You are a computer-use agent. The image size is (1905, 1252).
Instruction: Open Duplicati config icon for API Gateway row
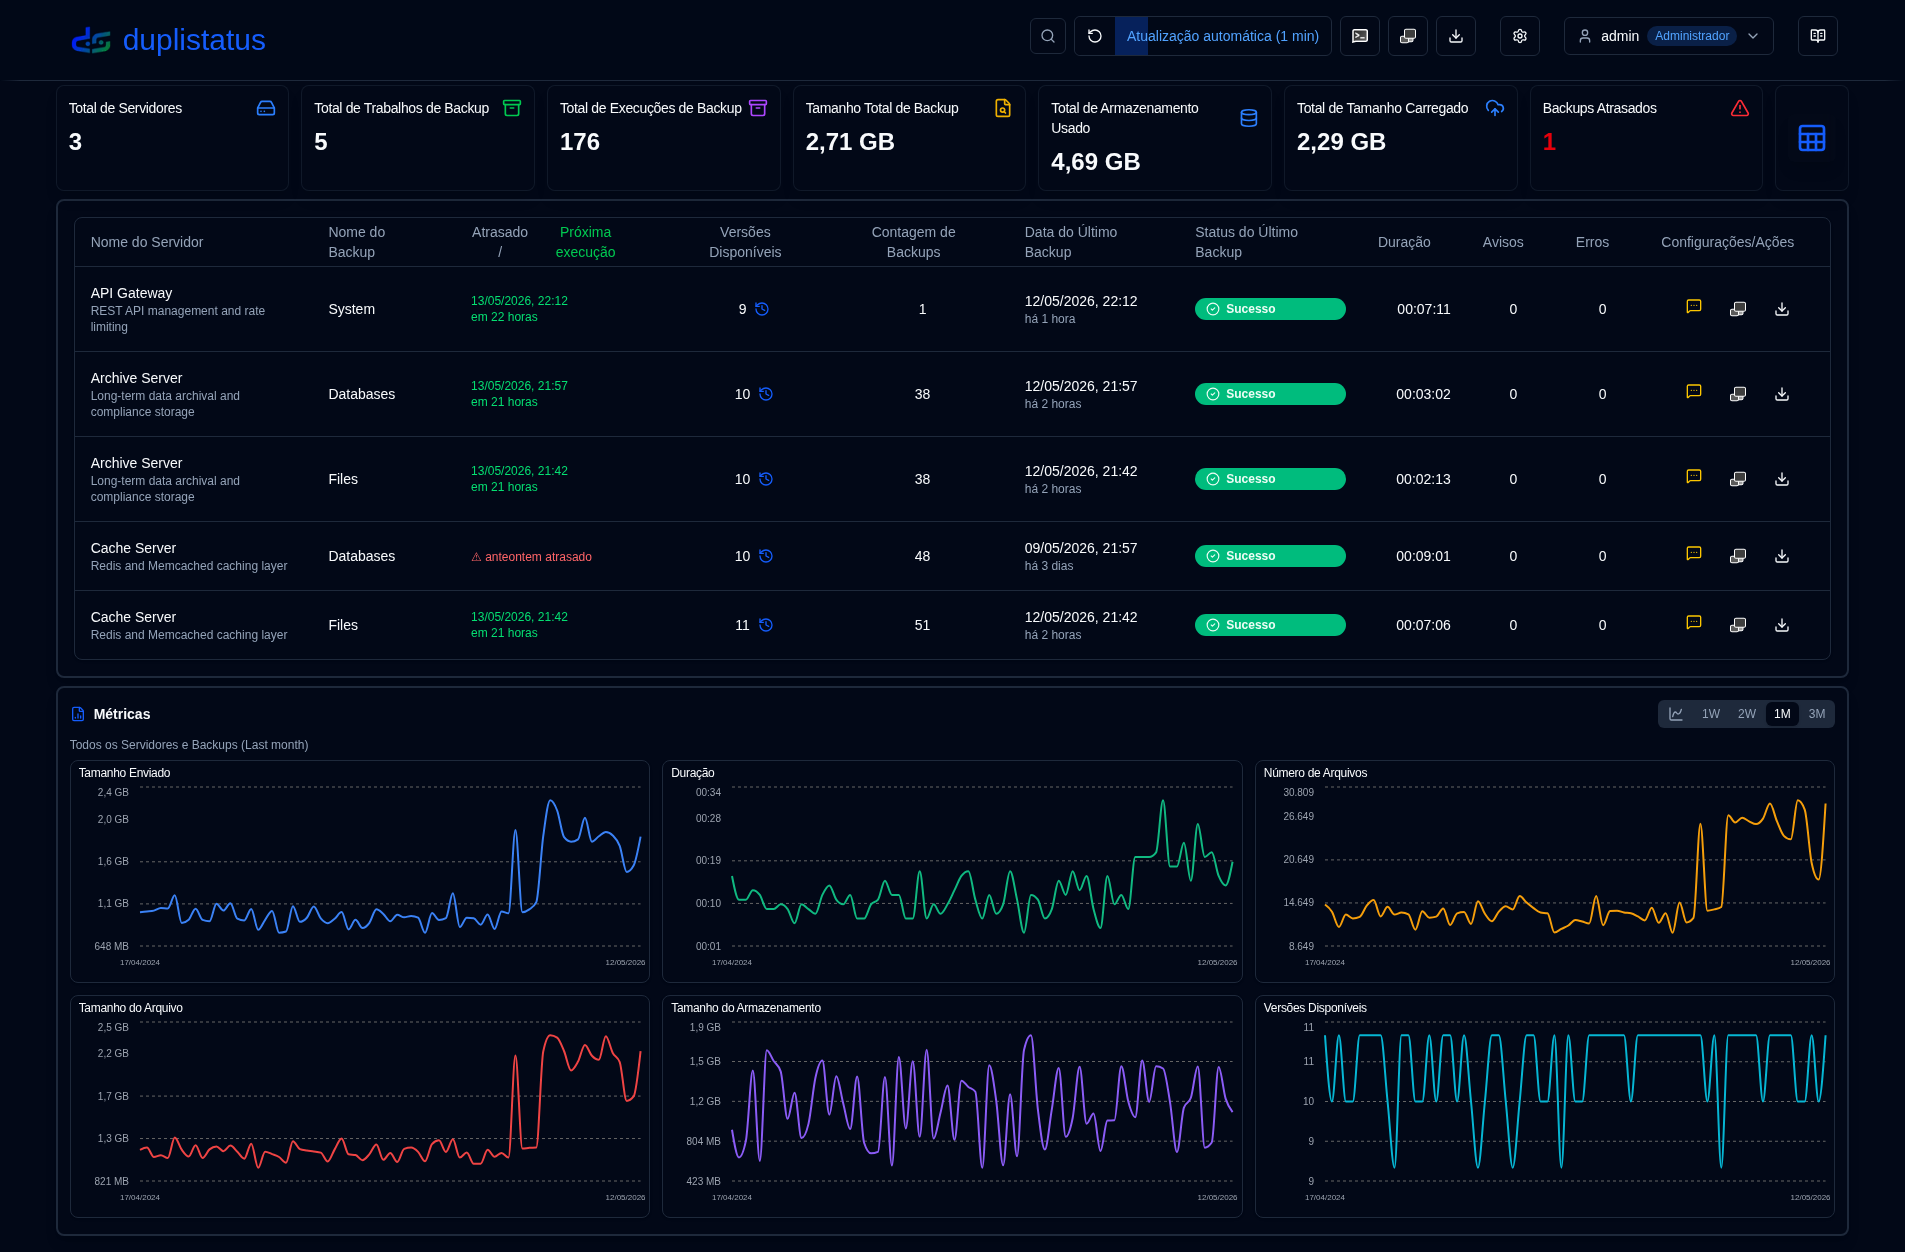1738,309
